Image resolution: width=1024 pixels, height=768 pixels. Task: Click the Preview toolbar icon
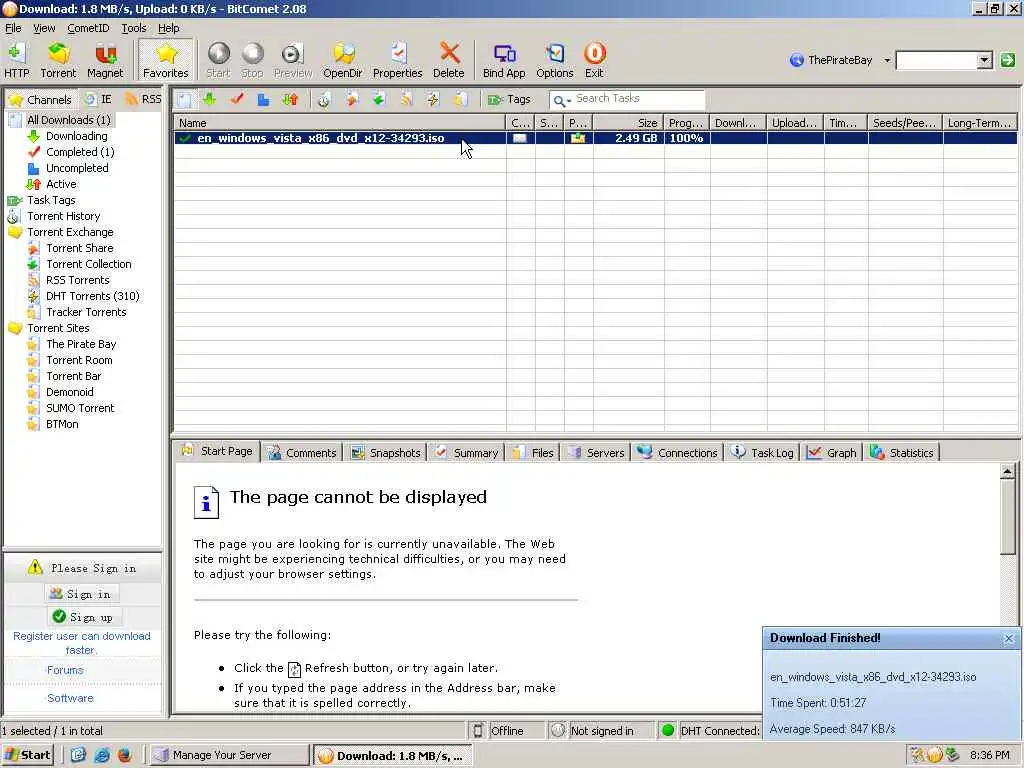(293, 60)
